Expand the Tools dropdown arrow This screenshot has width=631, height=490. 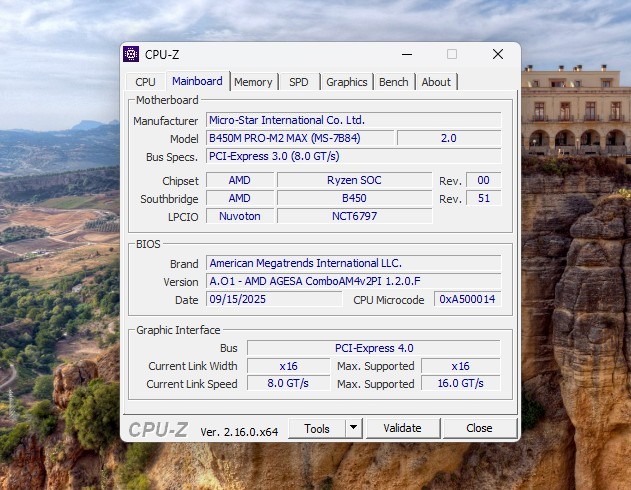[353, 428]
